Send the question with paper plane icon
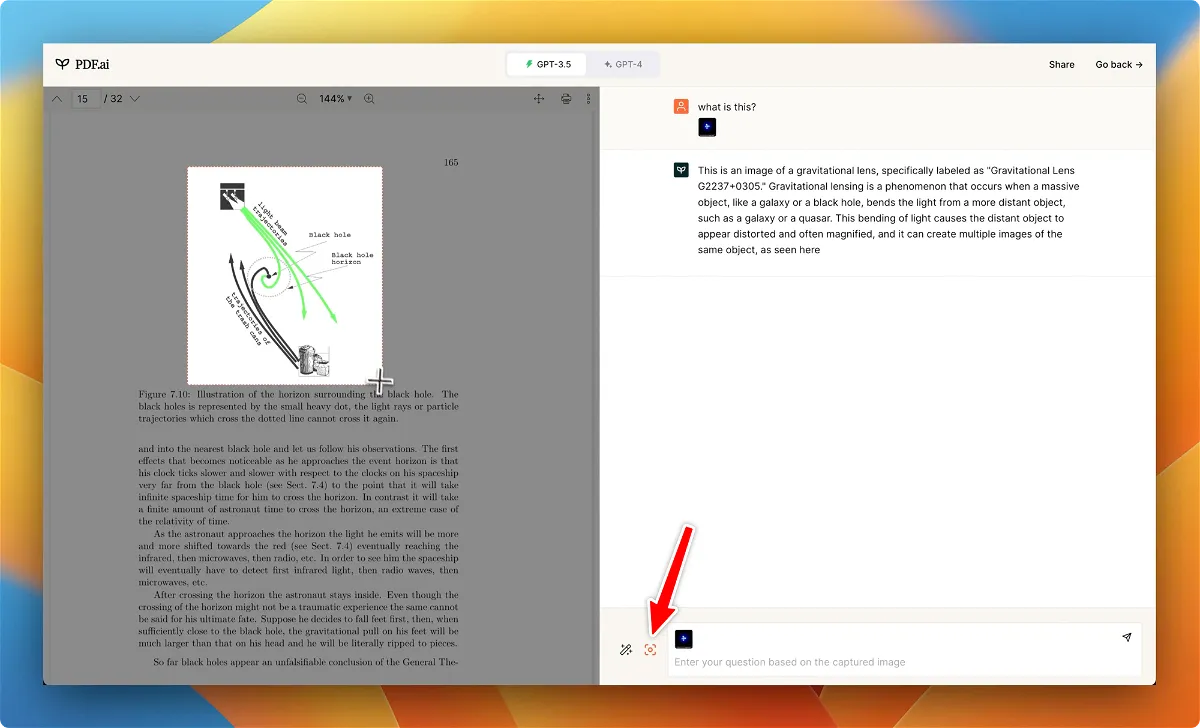Screen dimensions: 1200x728 coord(1126,637)
